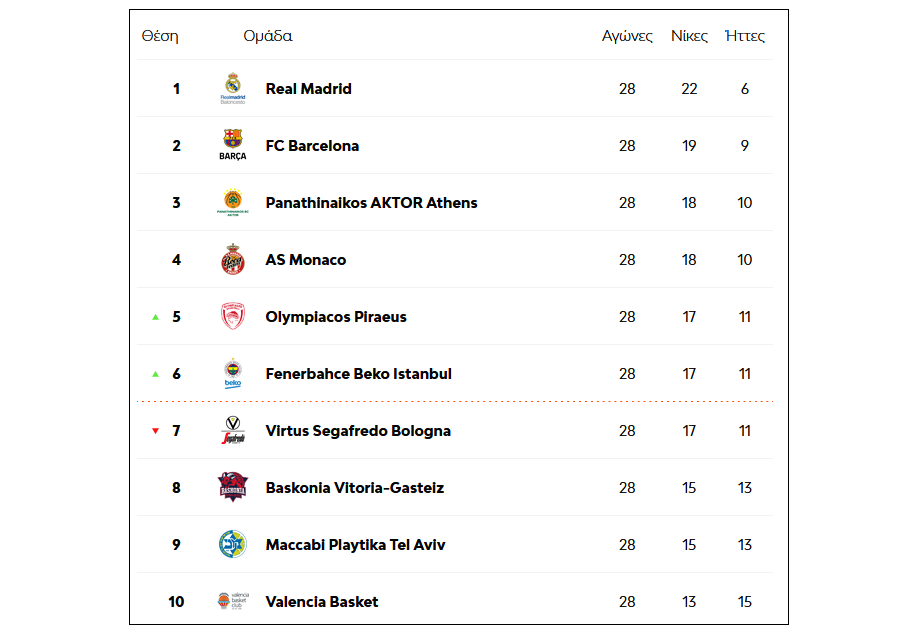
Task: Open the FC Barcelona team link
Action: [312, 146]
